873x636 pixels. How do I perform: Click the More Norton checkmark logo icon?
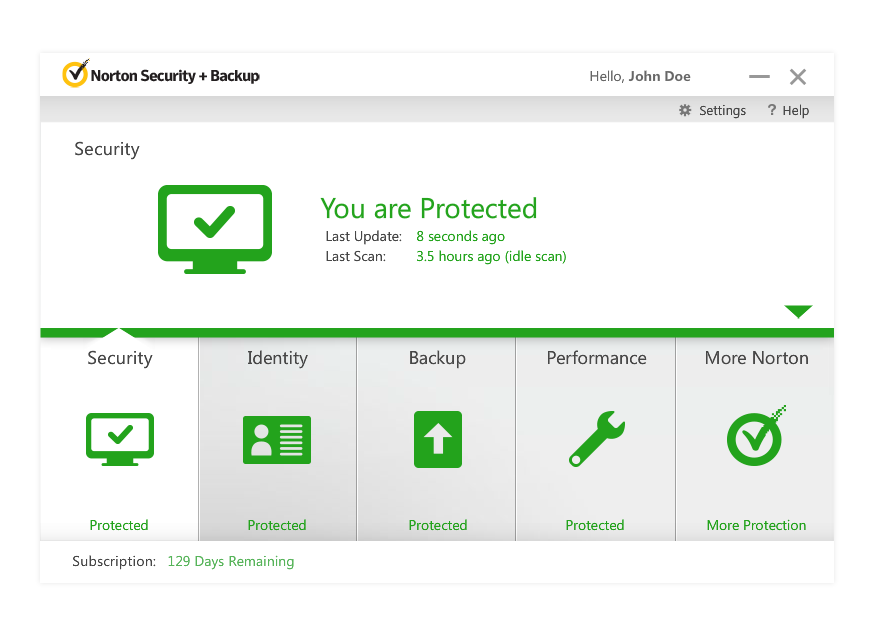click(x=755, y=437)
